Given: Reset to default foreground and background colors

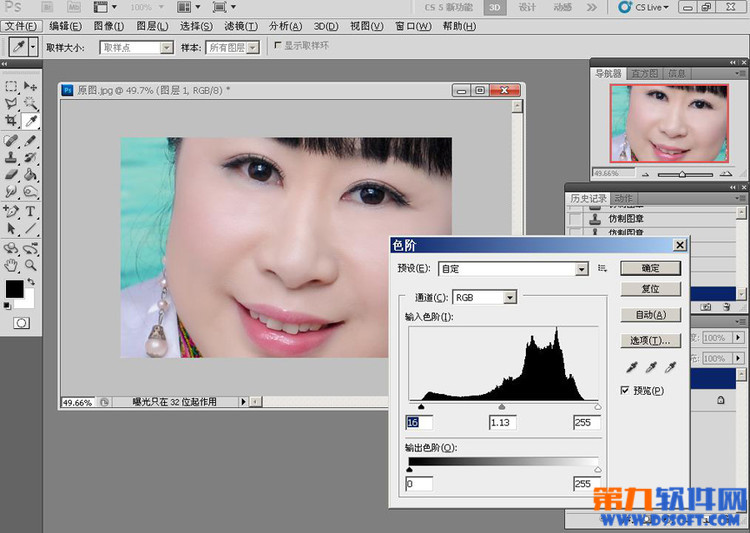Looking at the screenshot, I should point(7,306).
